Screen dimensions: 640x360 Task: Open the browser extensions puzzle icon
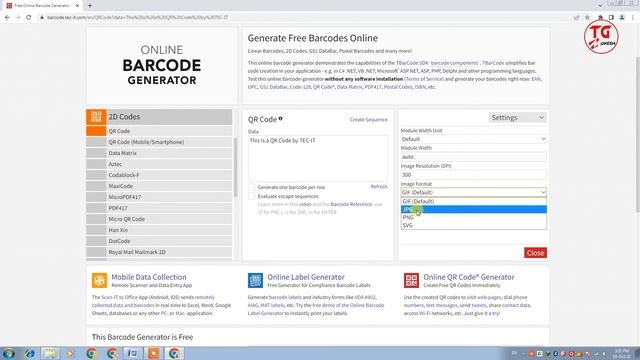[x=600, y=18]
